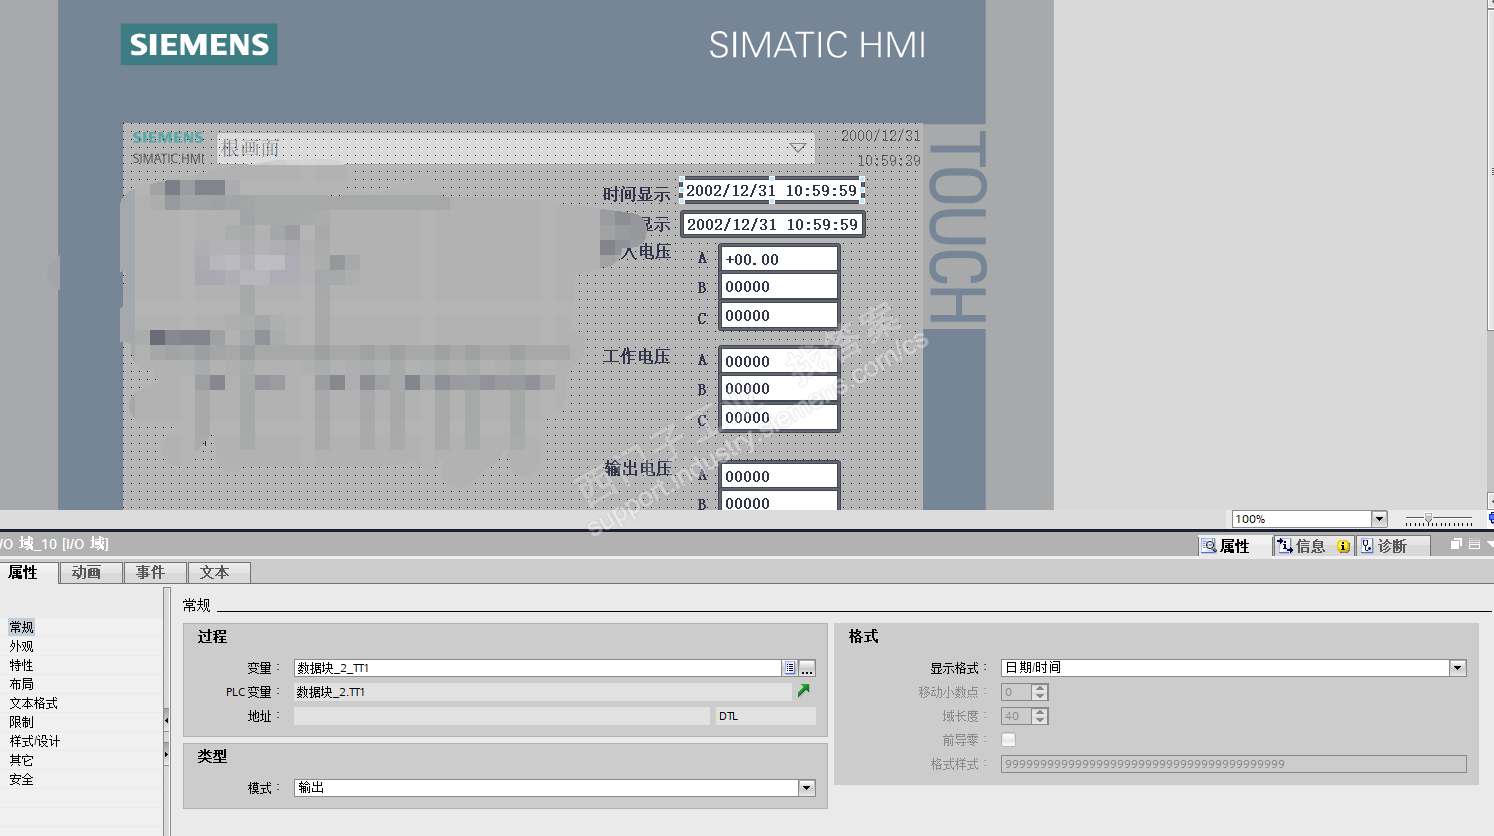Expand the navigation pane with right splitter arrow
This screenshot has width=1494, height=836.
point(166,755)
